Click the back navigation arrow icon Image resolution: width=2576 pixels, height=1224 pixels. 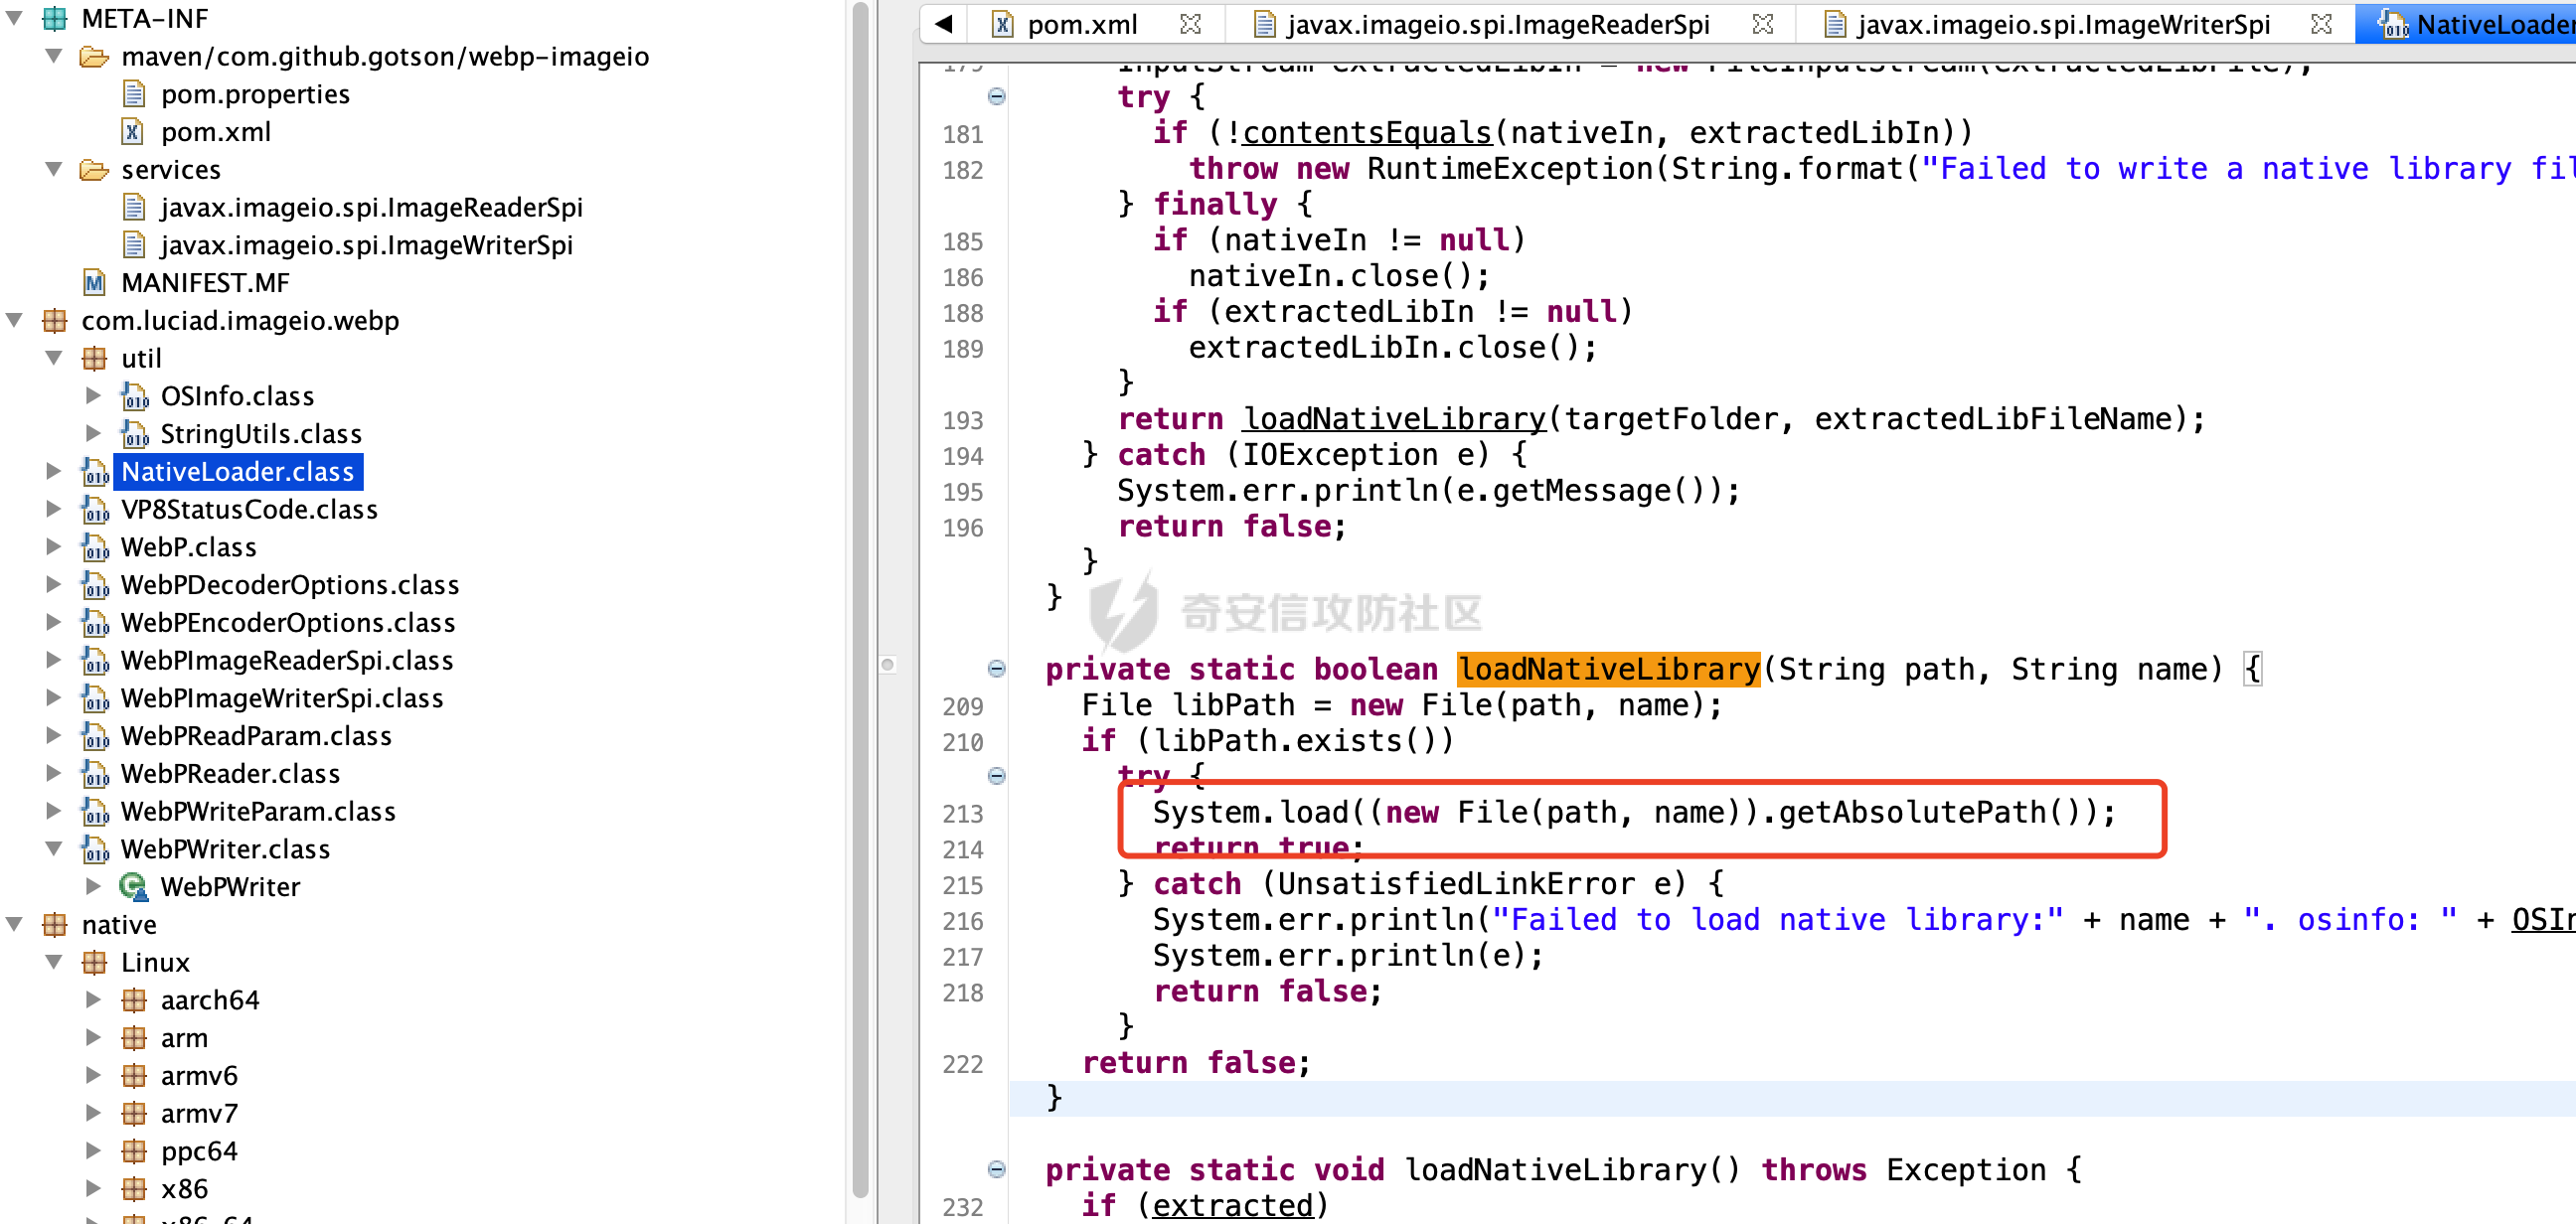pos(943,24)
